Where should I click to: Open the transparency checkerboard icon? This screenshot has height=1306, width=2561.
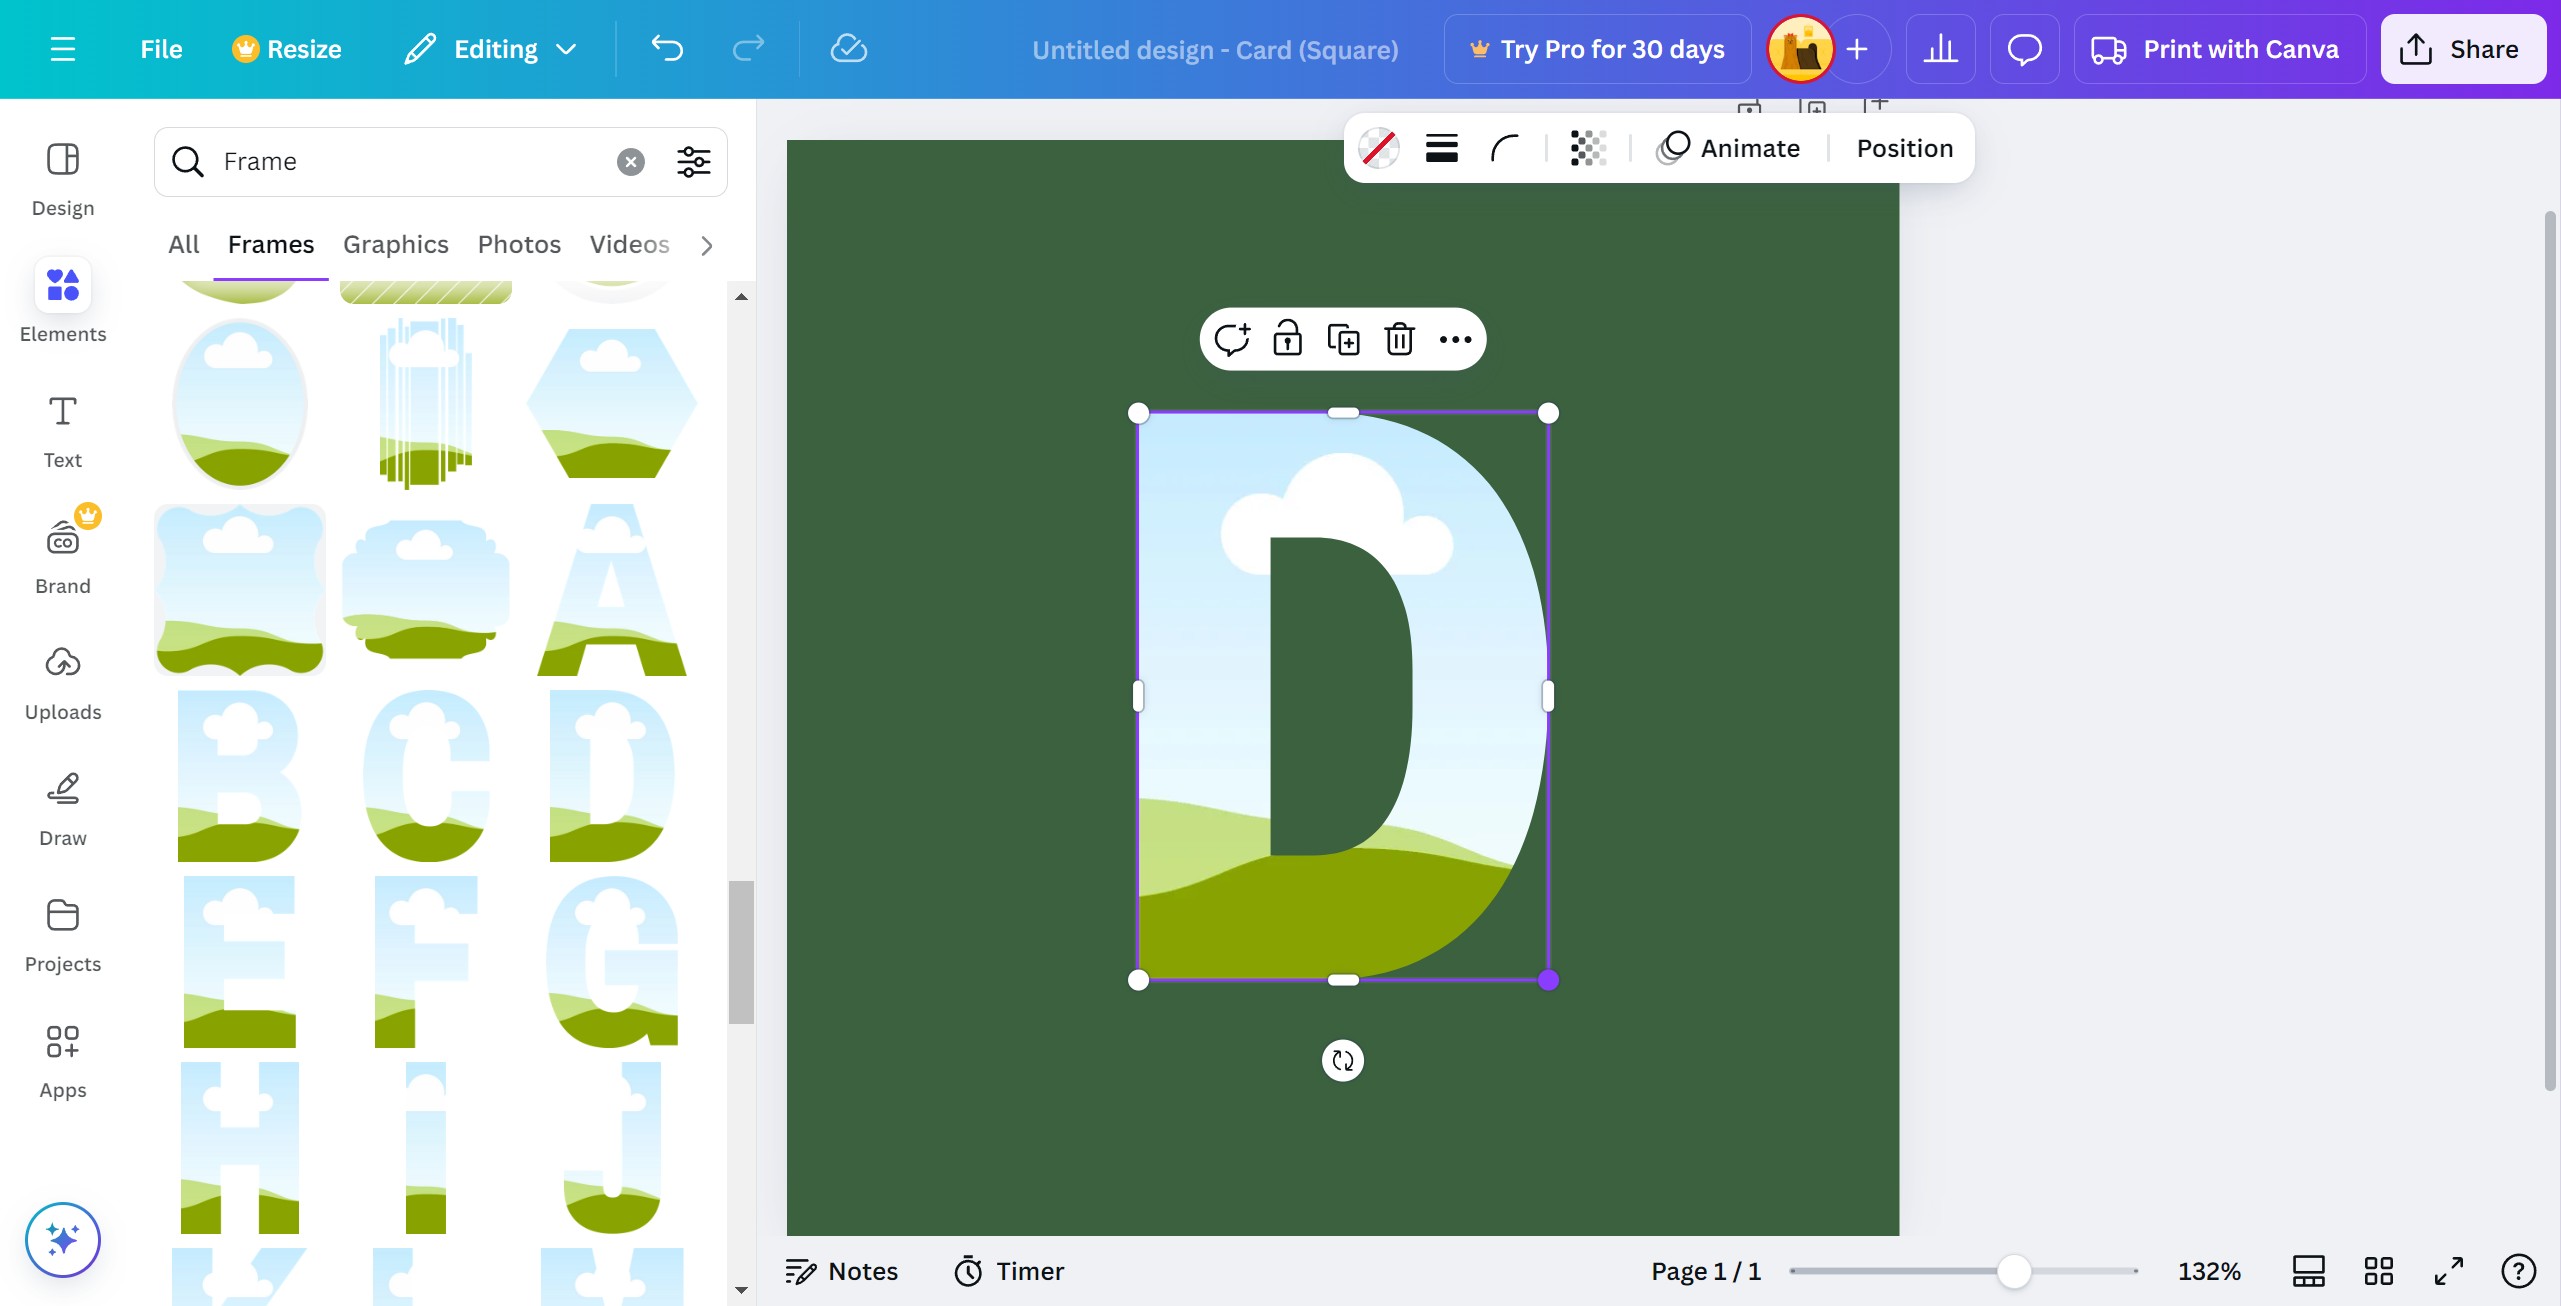click(1588, 148)
